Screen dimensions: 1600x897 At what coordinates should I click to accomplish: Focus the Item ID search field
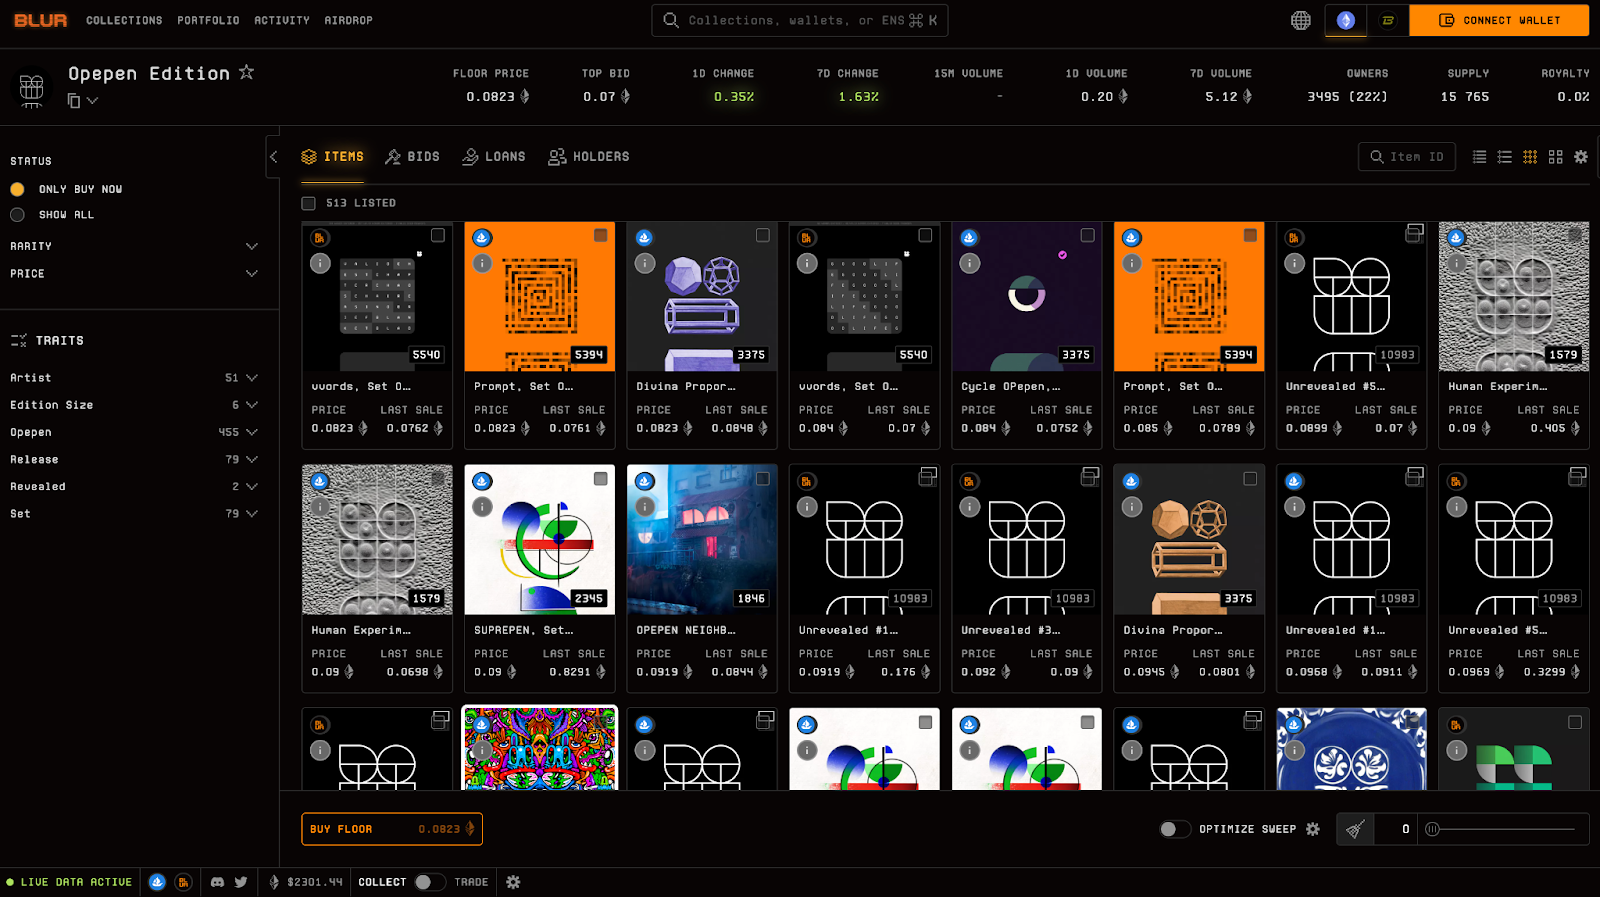click(x=1407, y=157)
